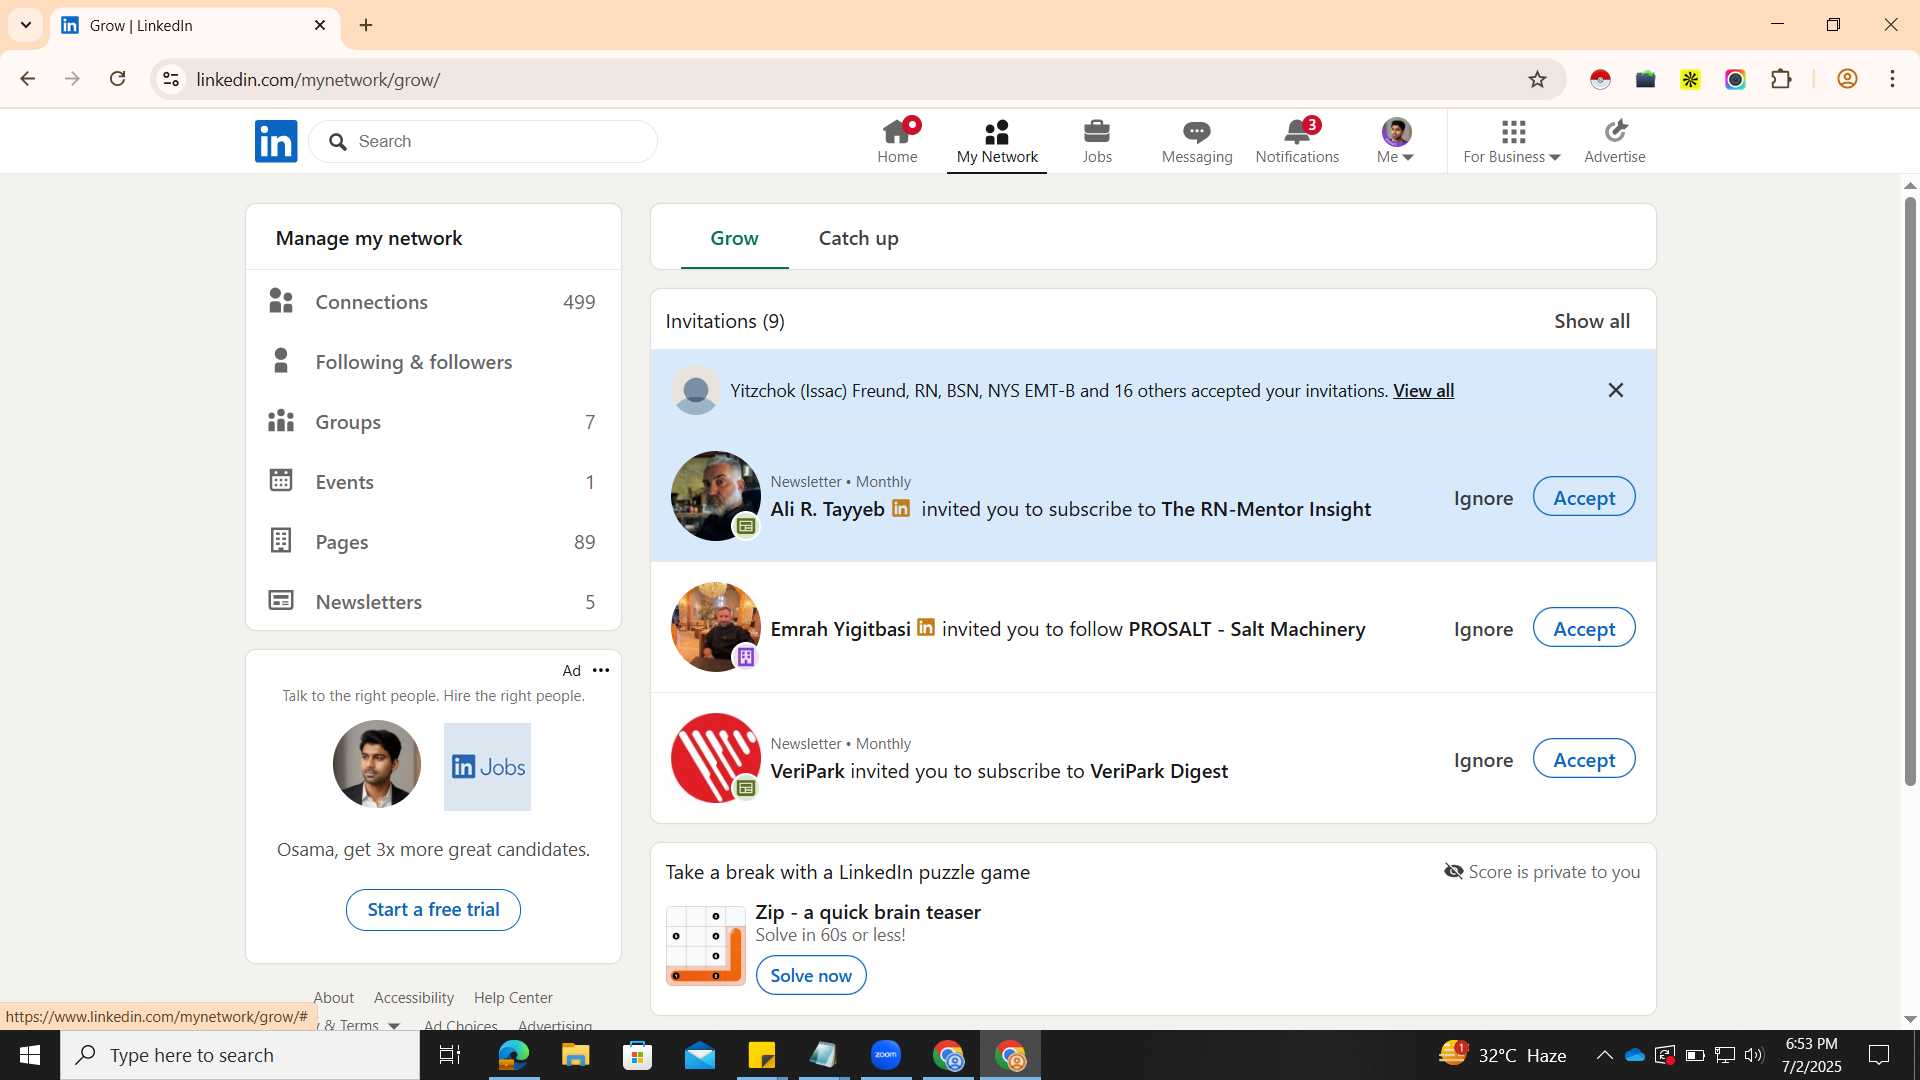Image resolution: width=1920 pixels, height=1080 pixels.
Task: Switch to Grow tab
Action: [734, 238]
